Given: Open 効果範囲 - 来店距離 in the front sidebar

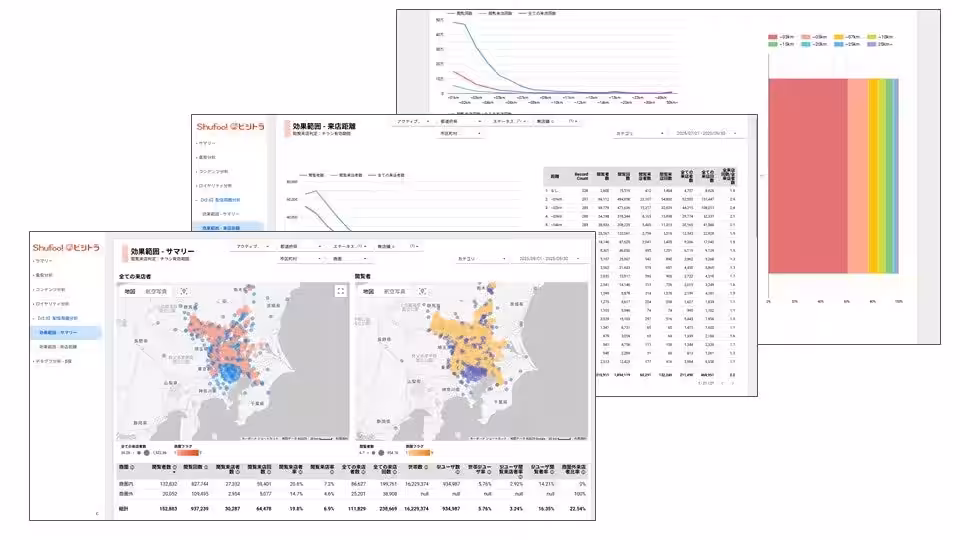Looking at the screenshot, I should [x=64, y=345].
